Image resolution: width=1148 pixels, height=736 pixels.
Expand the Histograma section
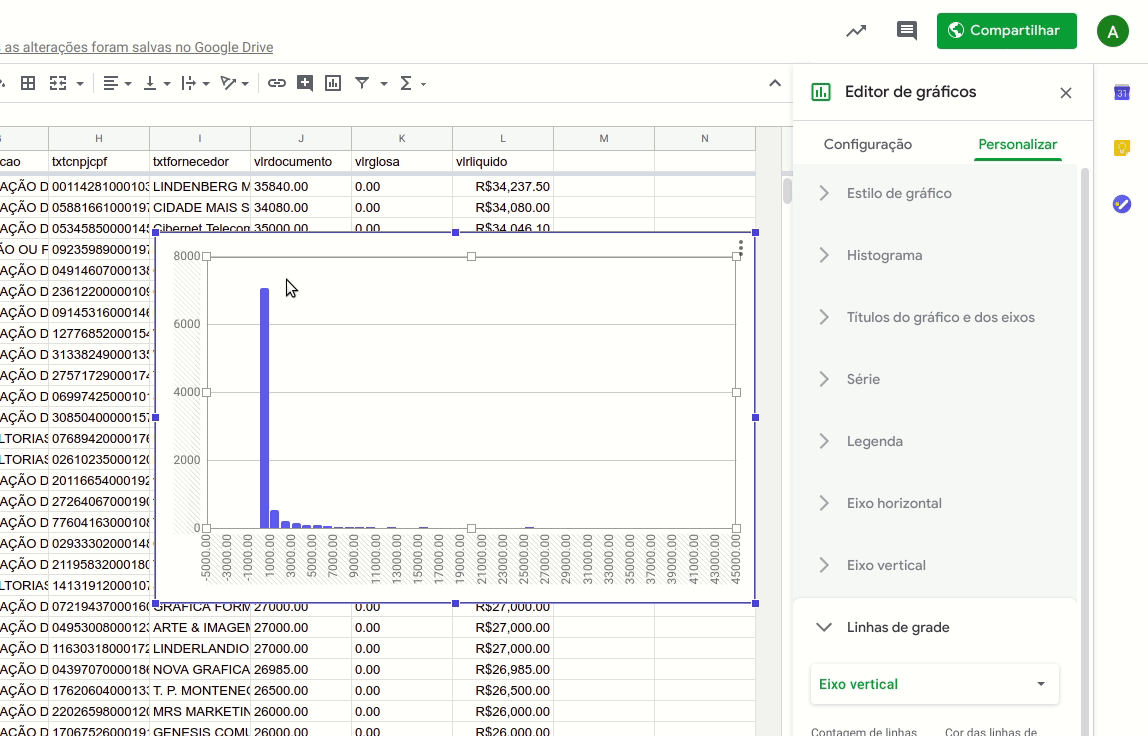tap(884, 255)
